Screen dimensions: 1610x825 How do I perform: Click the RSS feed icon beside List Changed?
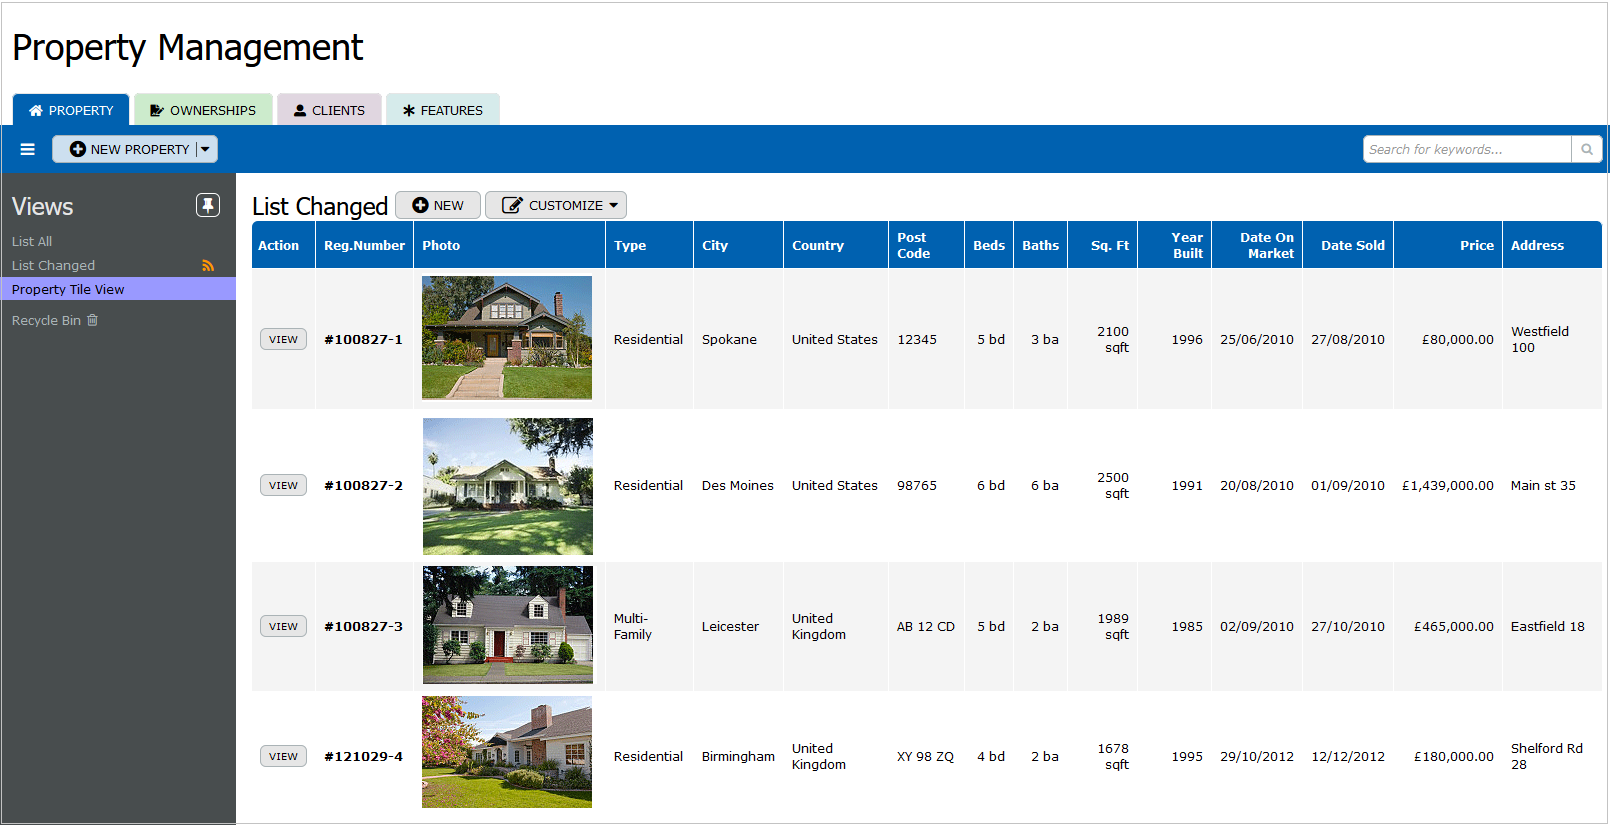(208, 266)
